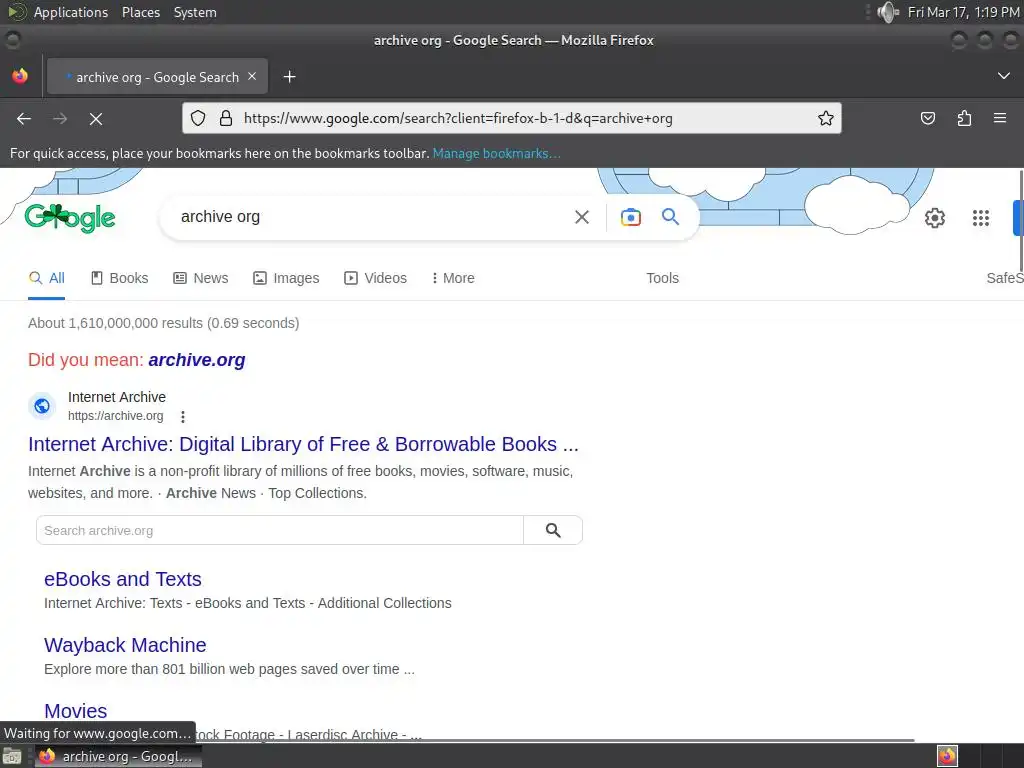This screenshot has height=768, width=1024.
Task: Open the Movies sitelink
Action: [75, 711]
